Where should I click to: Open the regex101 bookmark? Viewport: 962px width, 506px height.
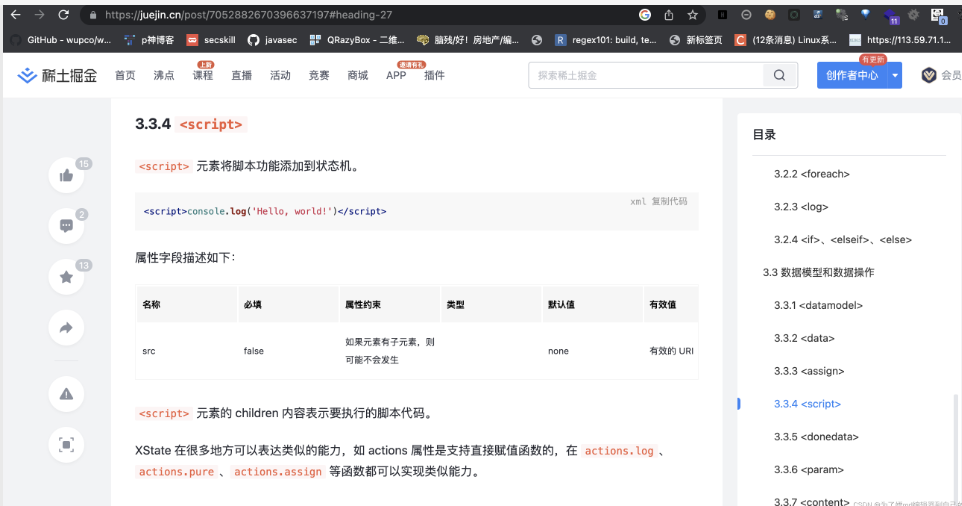coord(606,40)
